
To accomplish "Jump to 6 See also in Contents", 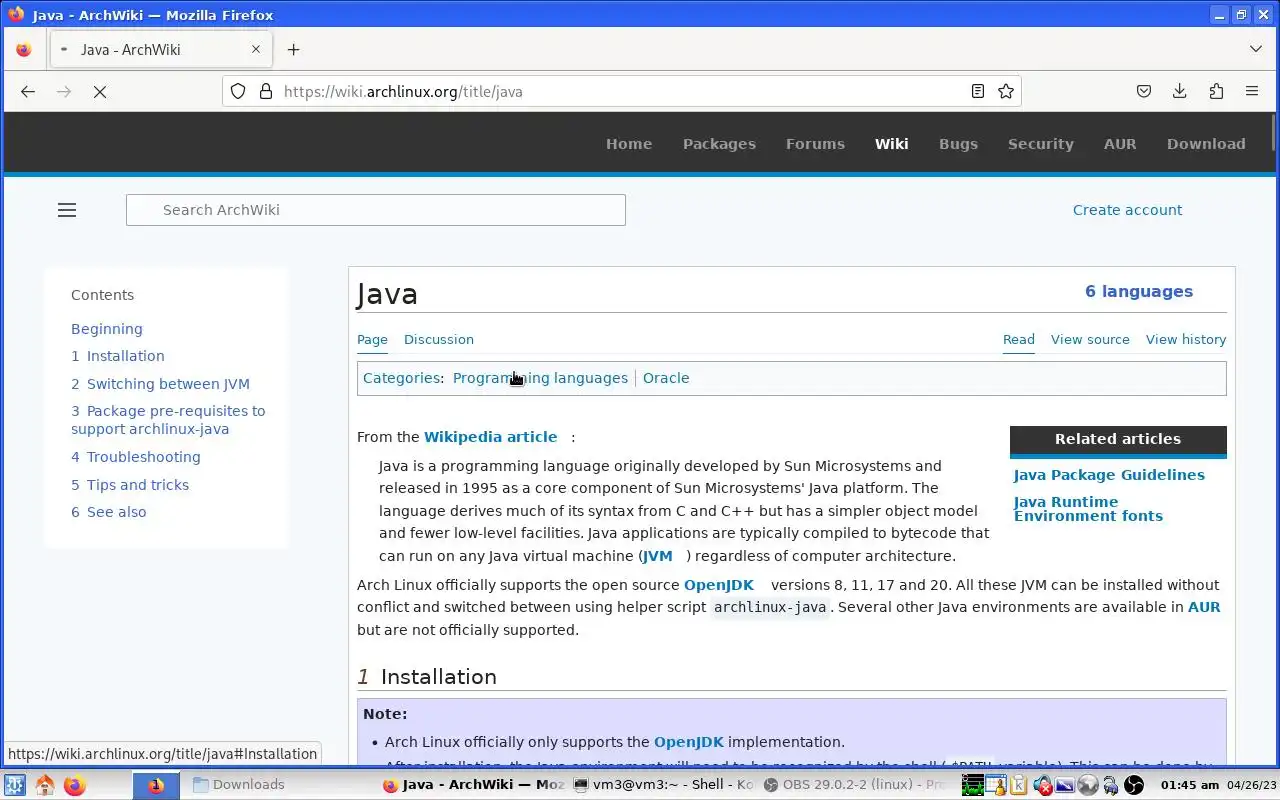I will 109,512.
